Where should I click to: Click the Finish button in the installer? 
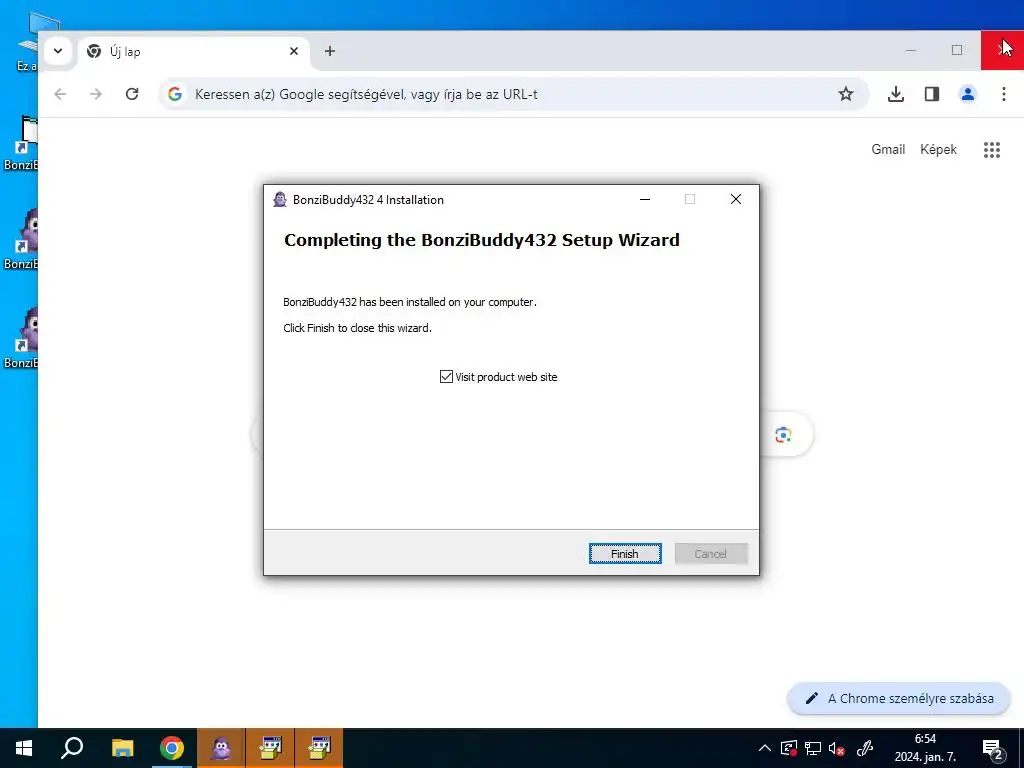pyautogui.click(x=625, y=554)
